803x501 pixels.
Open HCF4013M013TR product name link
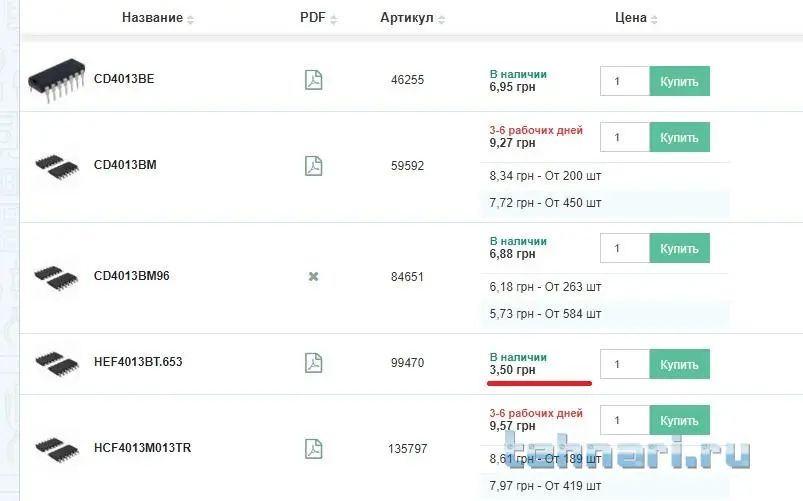[x=141, y=448]
